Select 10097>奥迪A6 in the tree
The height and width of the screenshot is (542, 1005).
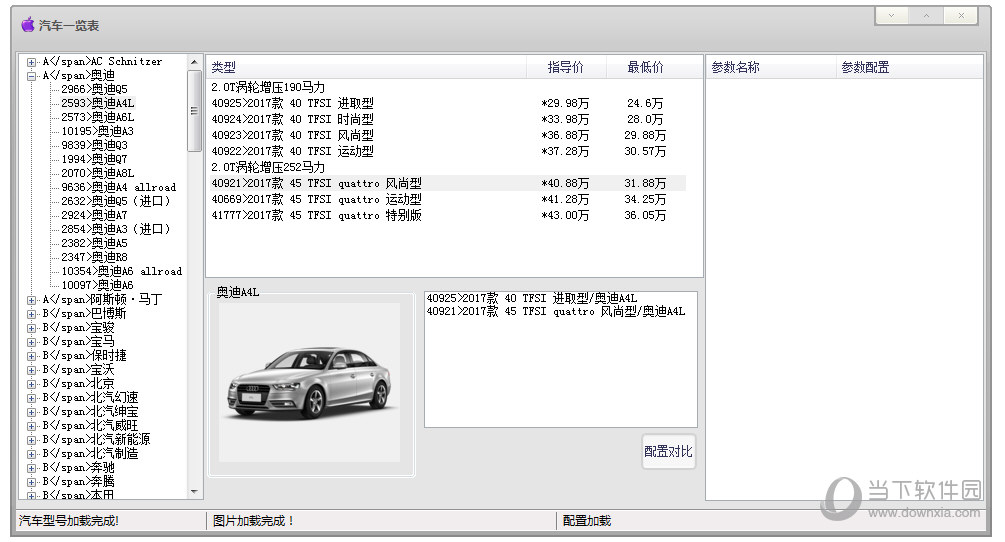97,286
